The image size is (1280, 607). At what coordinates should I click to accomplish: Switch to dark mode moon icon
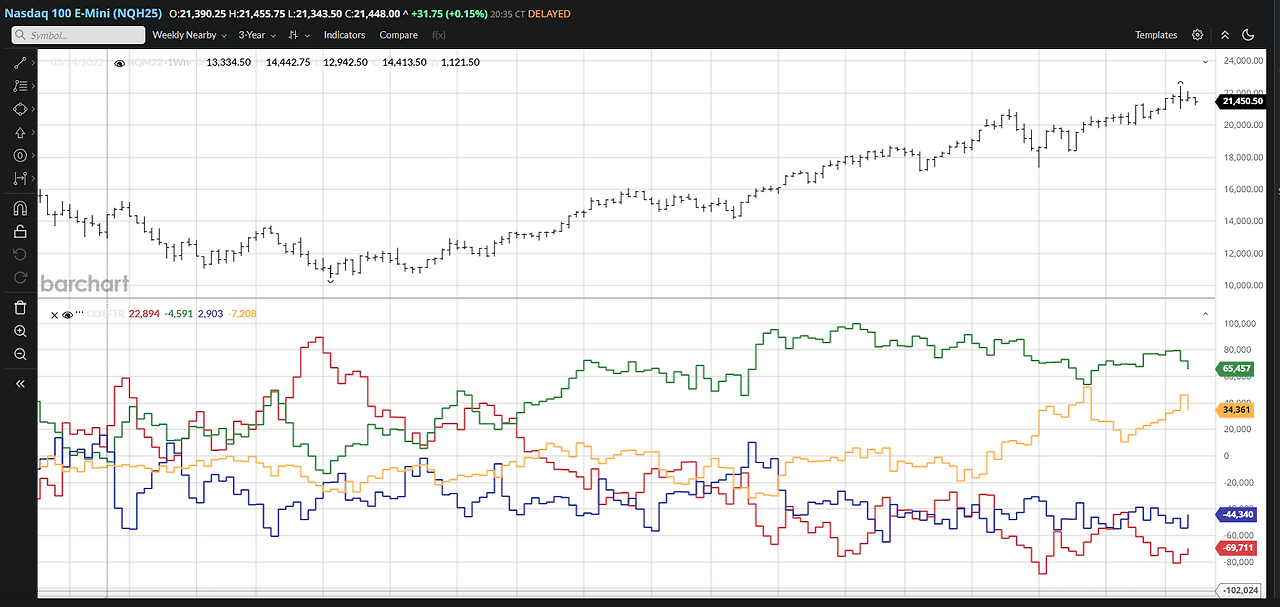coord(1248,35)
